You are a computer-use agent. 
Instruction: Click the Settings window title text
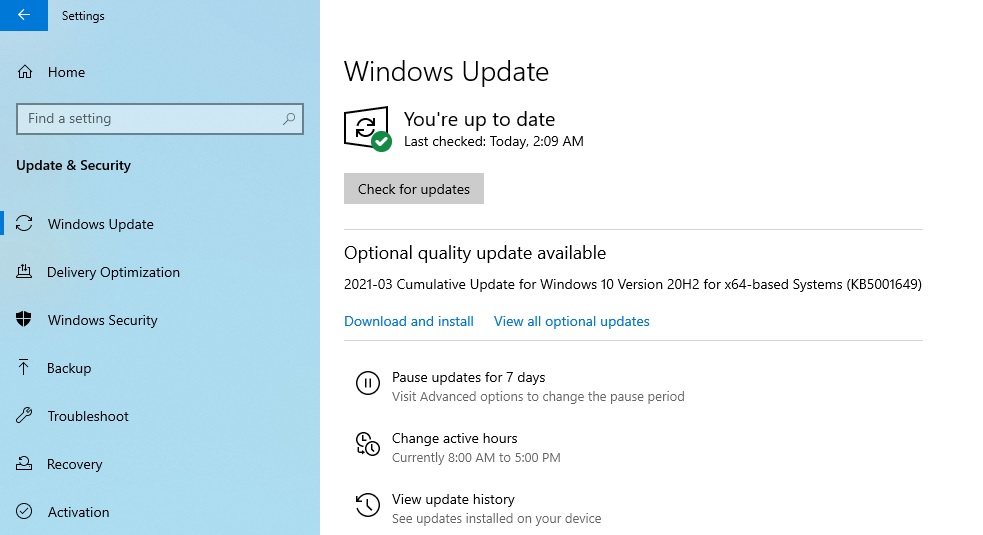point(83,16)
